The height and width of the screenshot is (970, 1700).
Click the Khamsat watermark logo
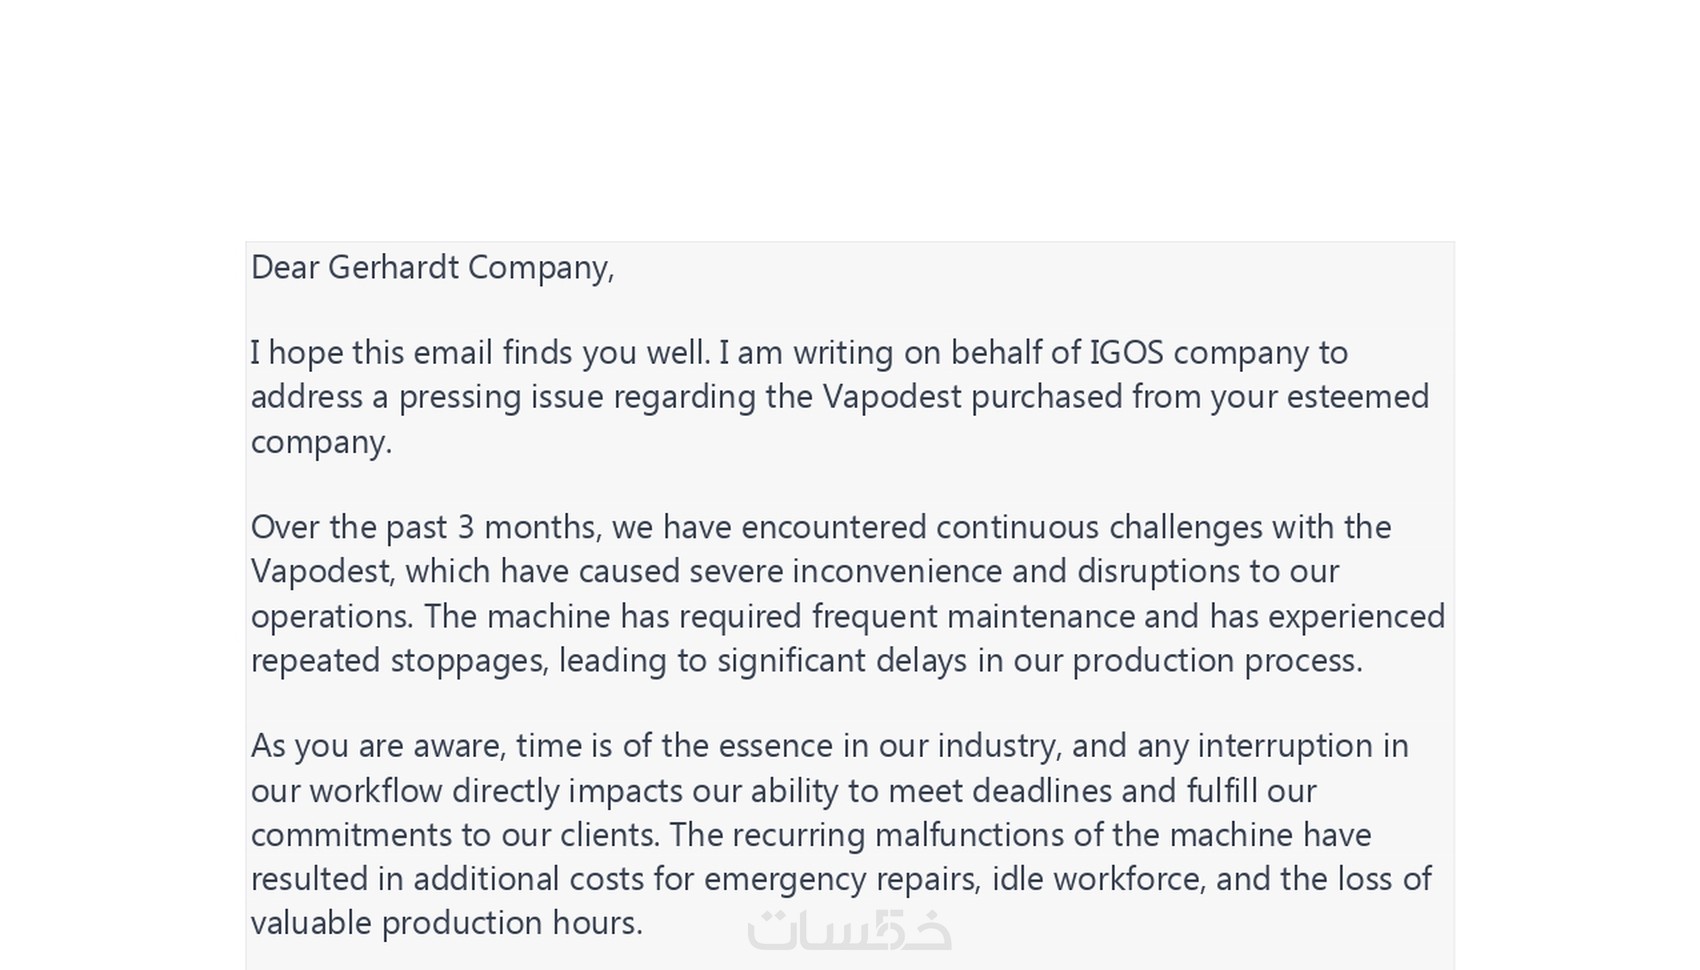[x=849, y=930]
